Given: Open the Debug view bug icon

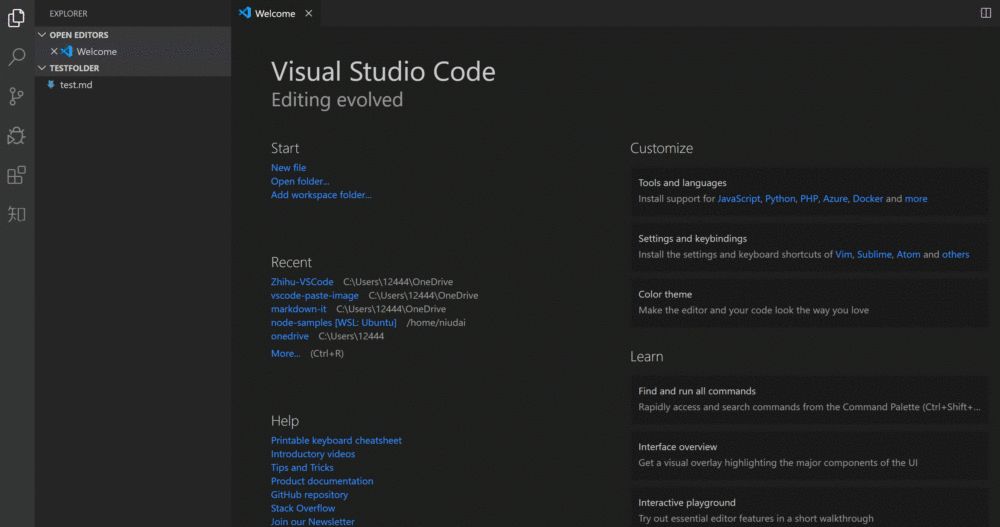Looking at the screenshot, I should tap(16, 135).
